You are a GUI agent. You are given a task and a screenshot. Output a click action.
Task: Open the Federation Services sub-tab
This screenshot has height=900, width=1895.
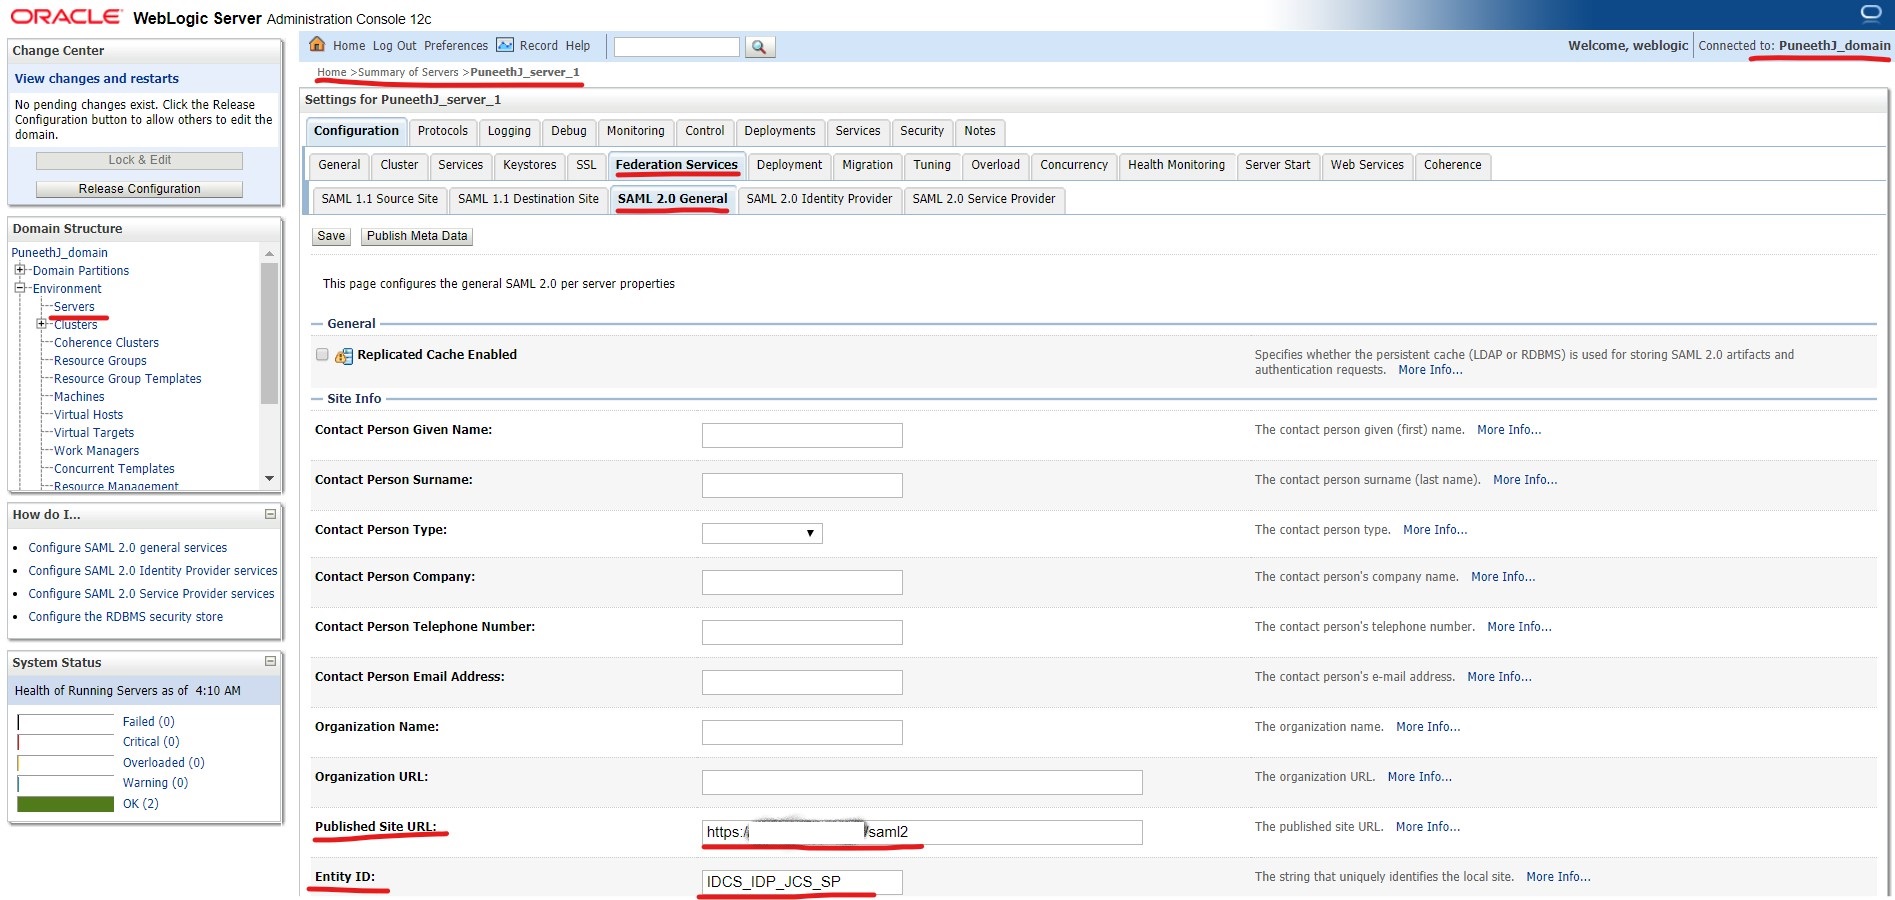pos(676,165)
